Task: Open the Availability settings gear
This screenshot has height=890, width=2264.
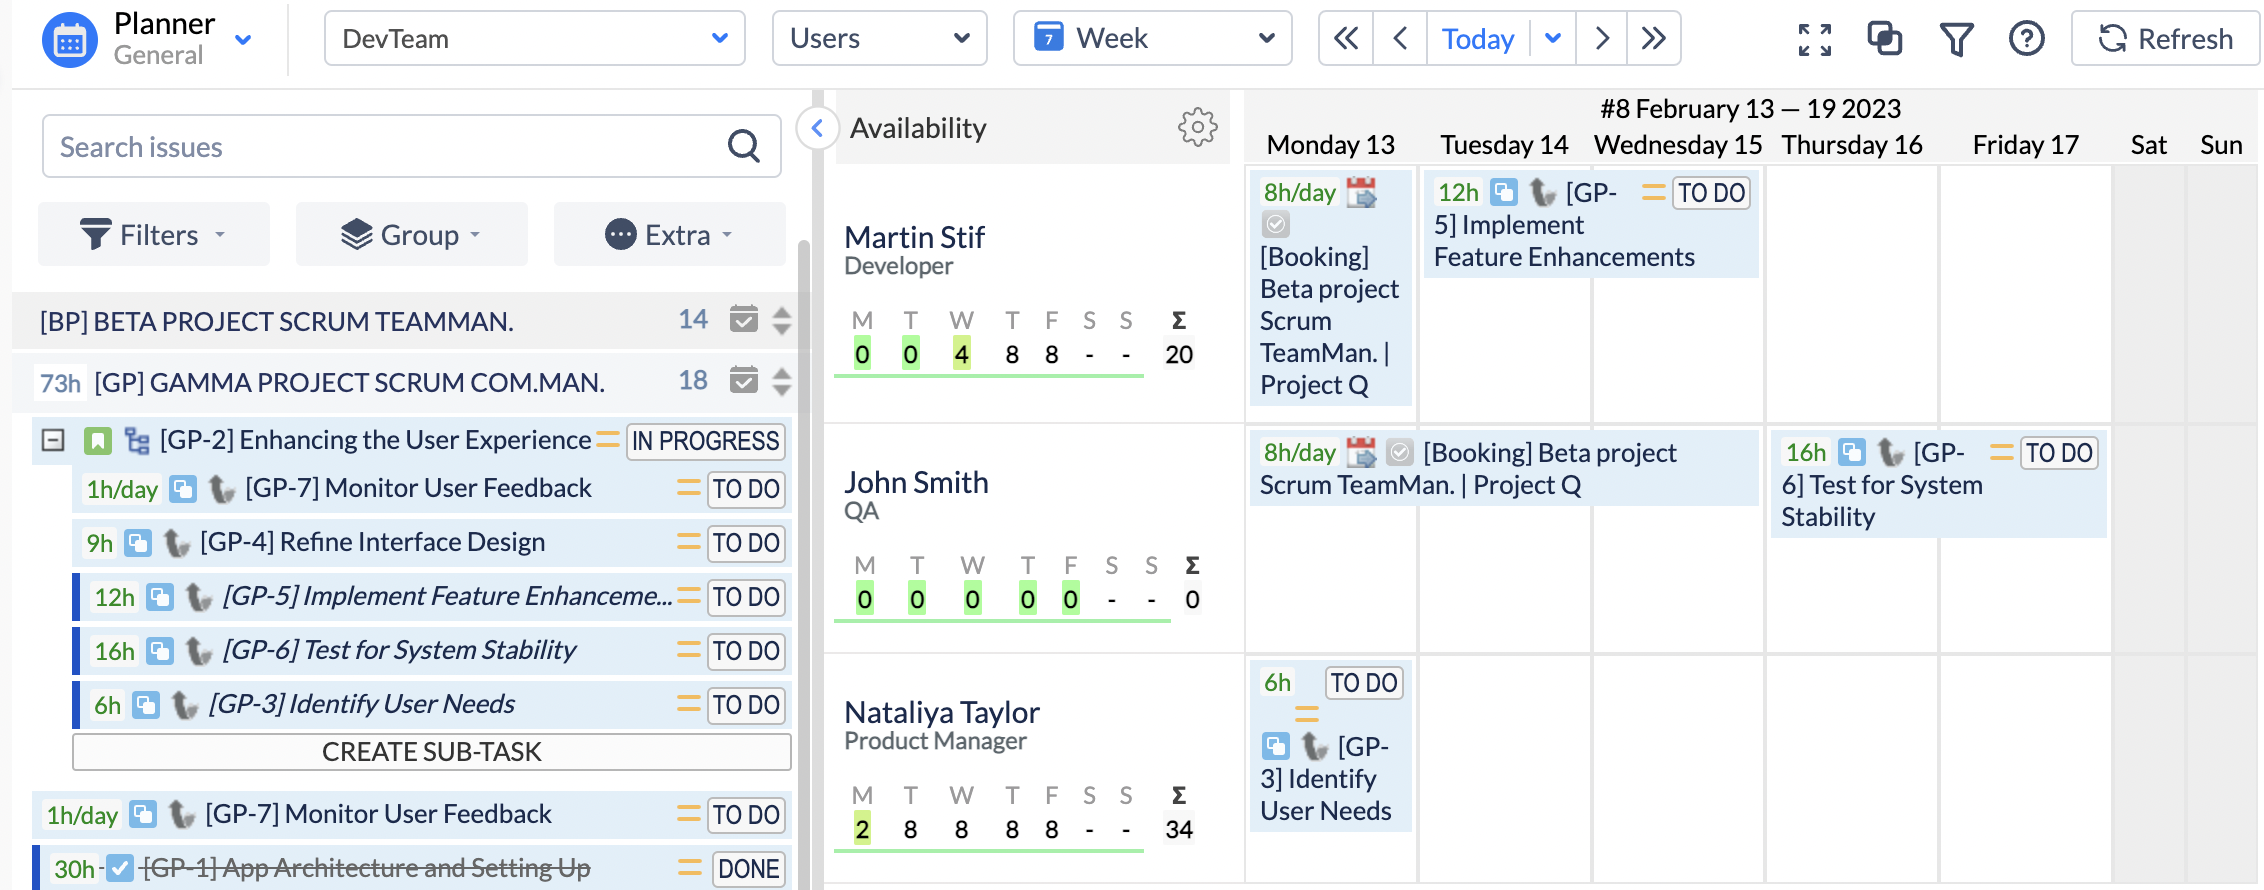Action: pos(1197,127)
